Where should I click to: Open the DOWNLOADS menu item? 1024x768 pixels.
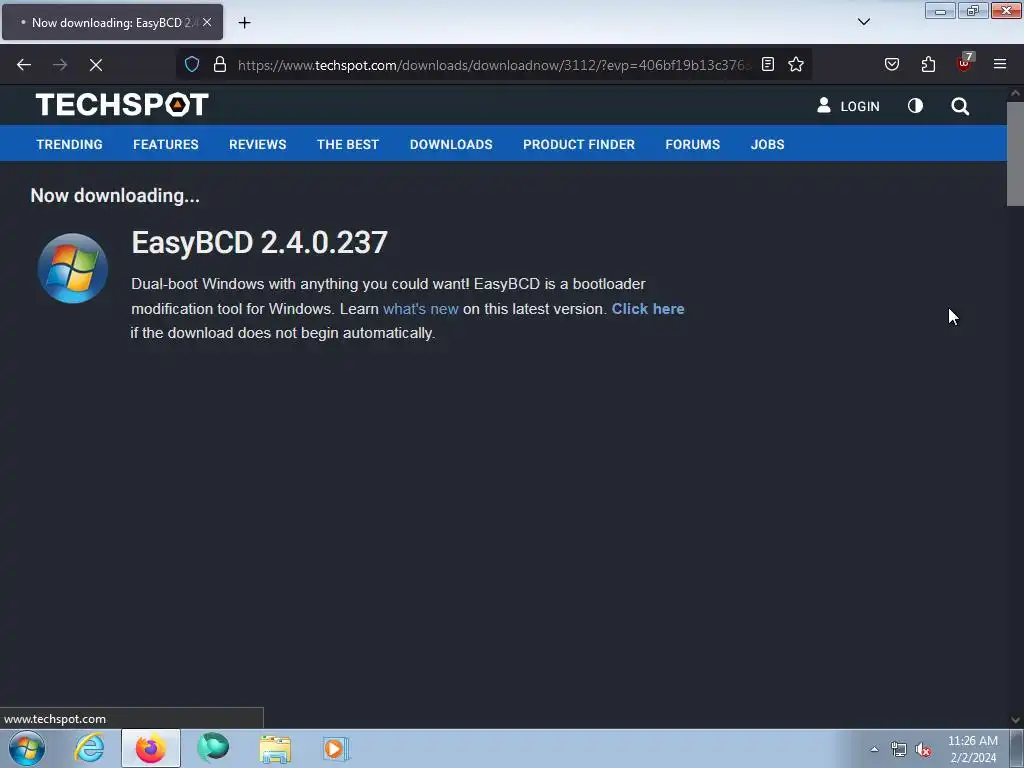tap(451, 144)
